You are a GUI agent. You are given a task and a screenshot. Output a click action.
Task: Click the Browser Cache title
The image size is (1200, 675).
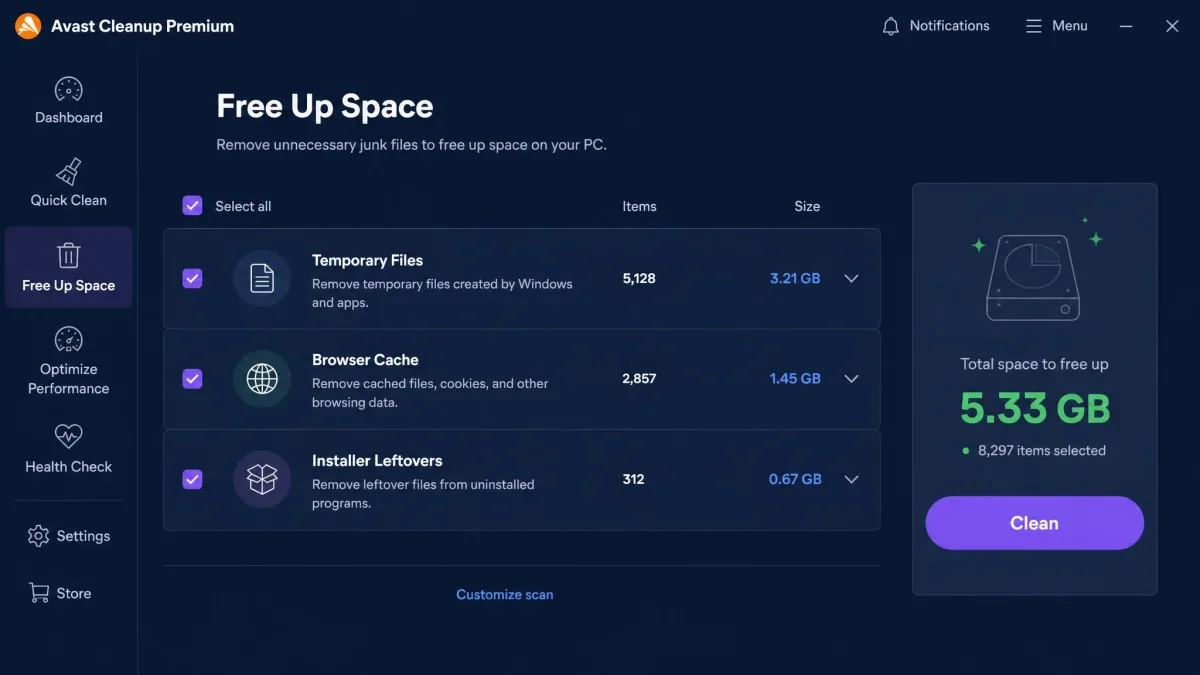[x=365, y=360]
